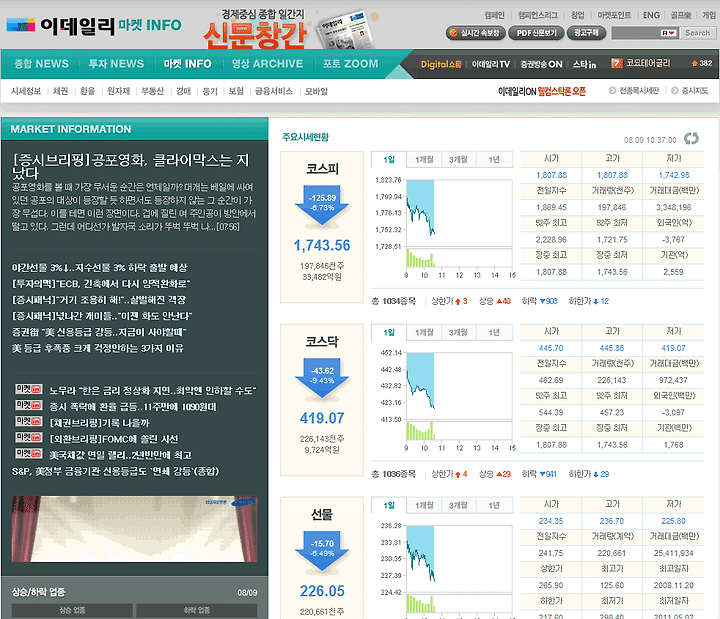Click the 이데일리 logo
This screenshot has height=619, width=720.
[x=61, y=26]
